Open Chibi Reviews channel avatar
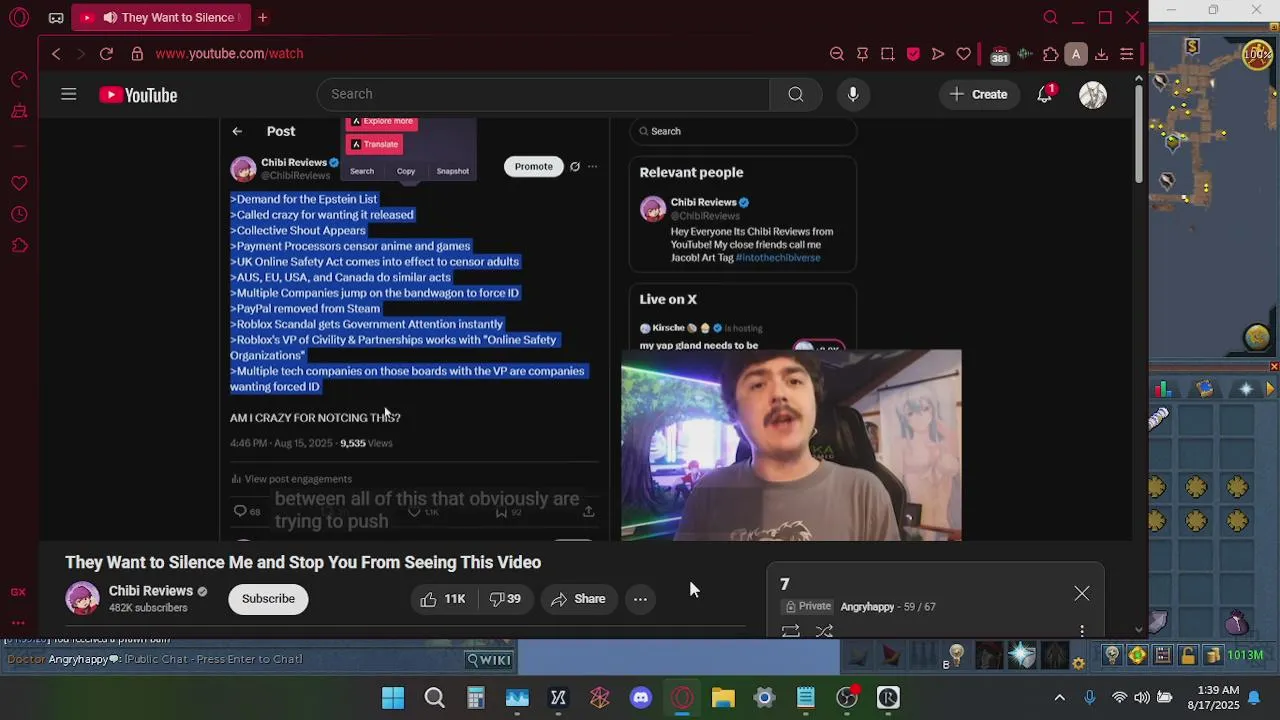 [x=82, y=598]
